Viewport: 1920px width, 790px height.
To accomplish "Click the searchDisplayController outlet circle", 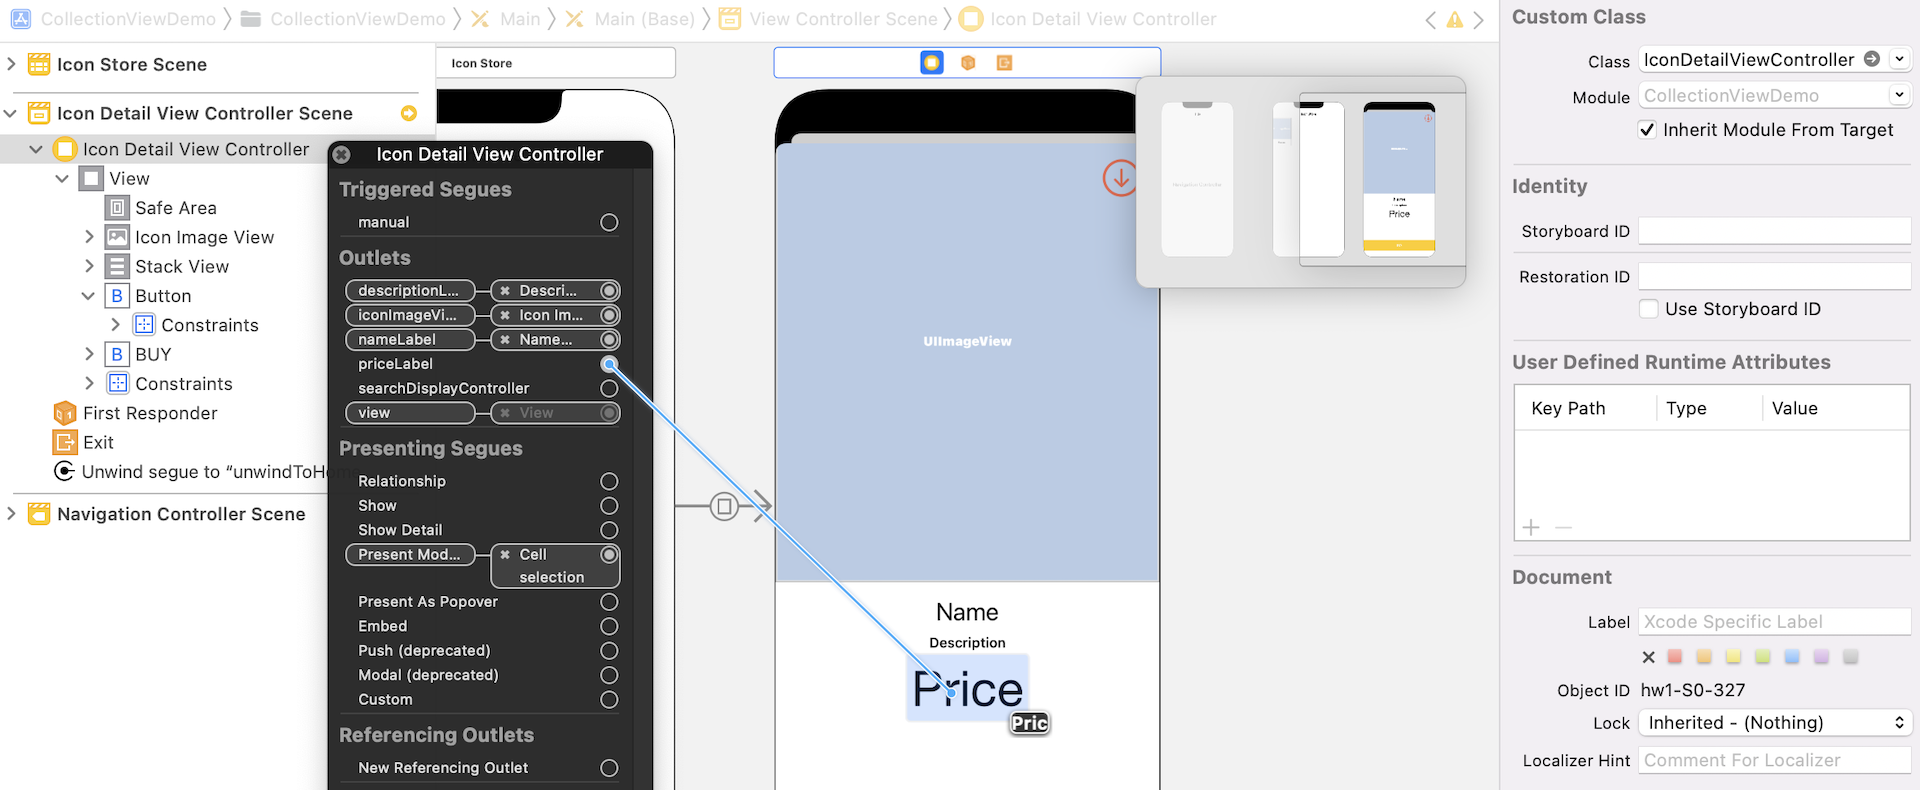I will point(609,388).
